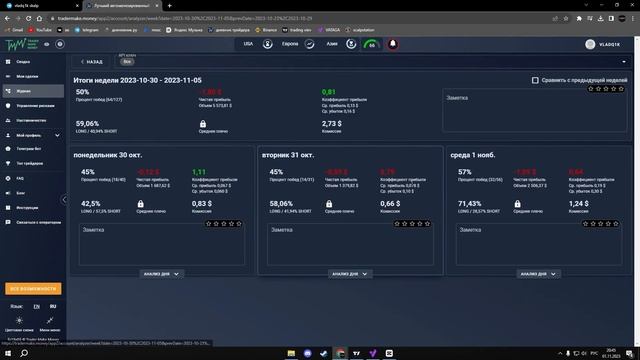Viewport: 640px width, 360px height.
Task: Expand Анализ дня for среда 1 нояб.
Action: (538, 274)
